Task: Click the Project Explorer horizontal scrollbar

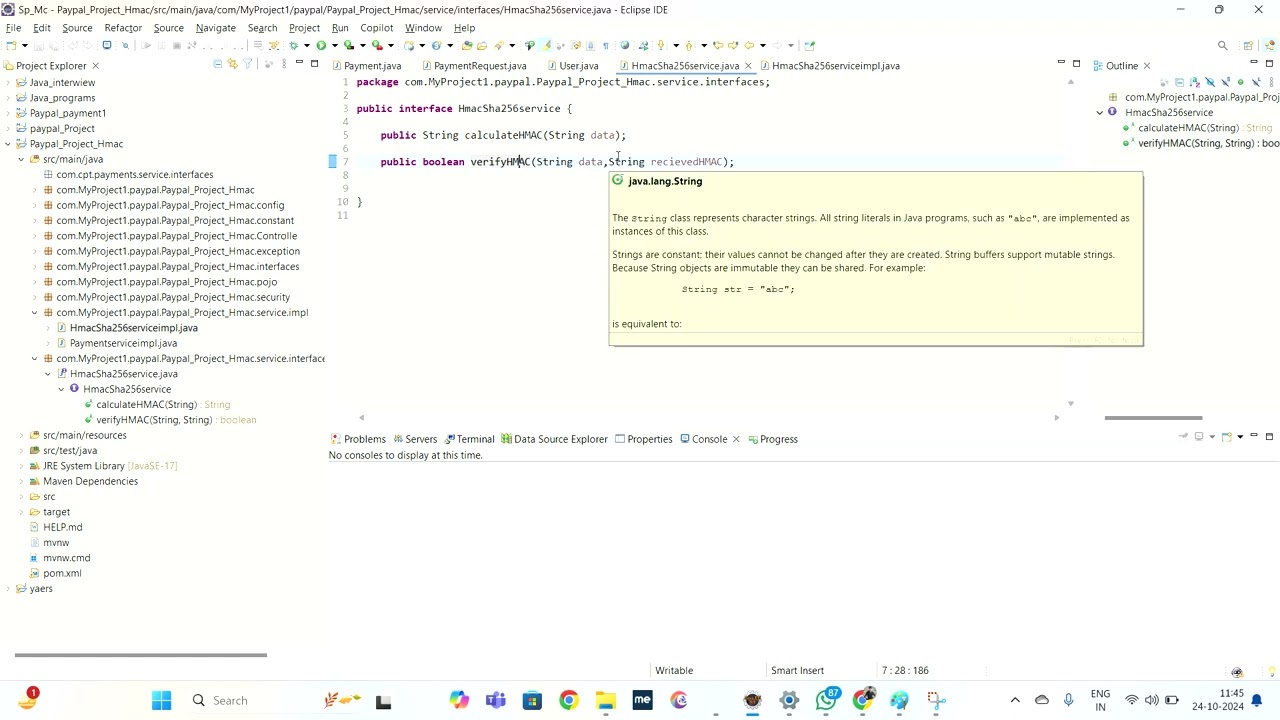Action: click(x=140, y=655)
